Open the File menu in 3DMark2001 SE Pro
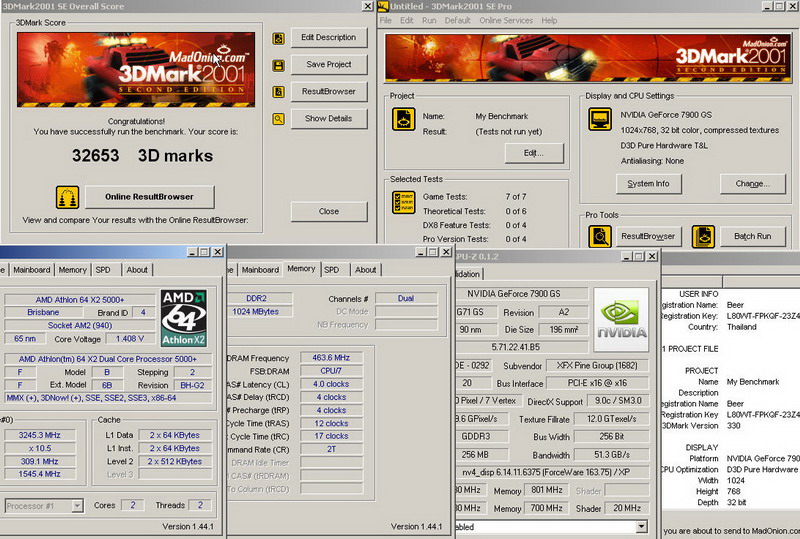Screen dimensions: 800x539 386,20
